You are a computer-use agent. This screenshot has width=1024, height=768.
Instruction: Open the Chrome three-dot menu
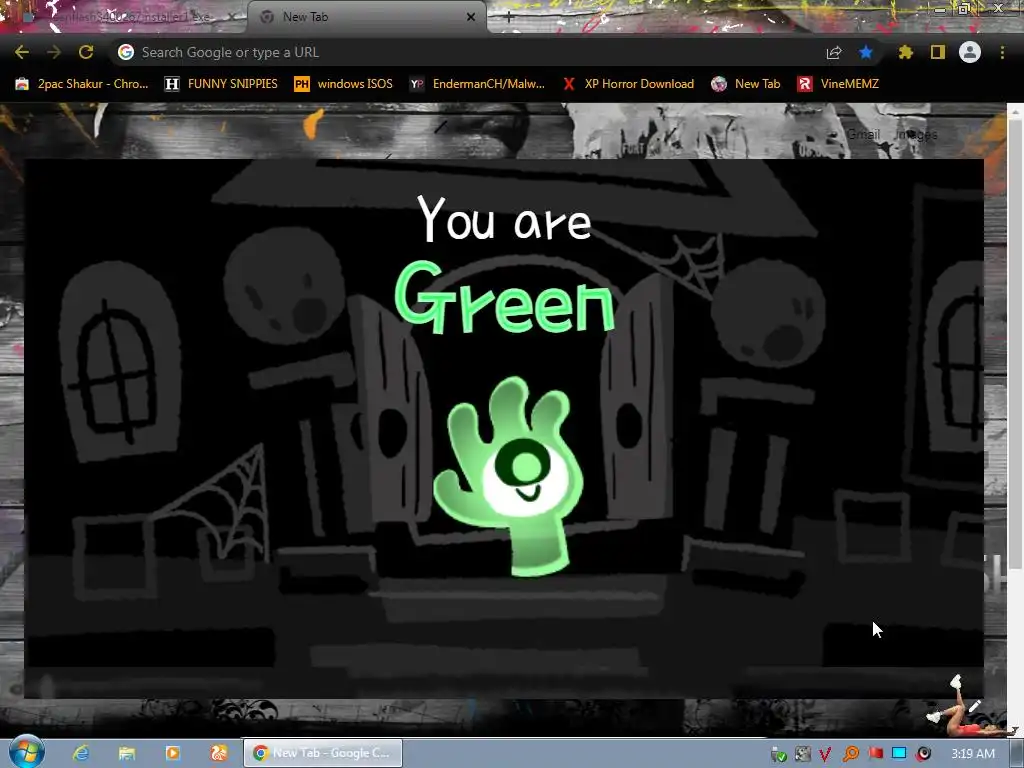click(x=1002, y=52)
